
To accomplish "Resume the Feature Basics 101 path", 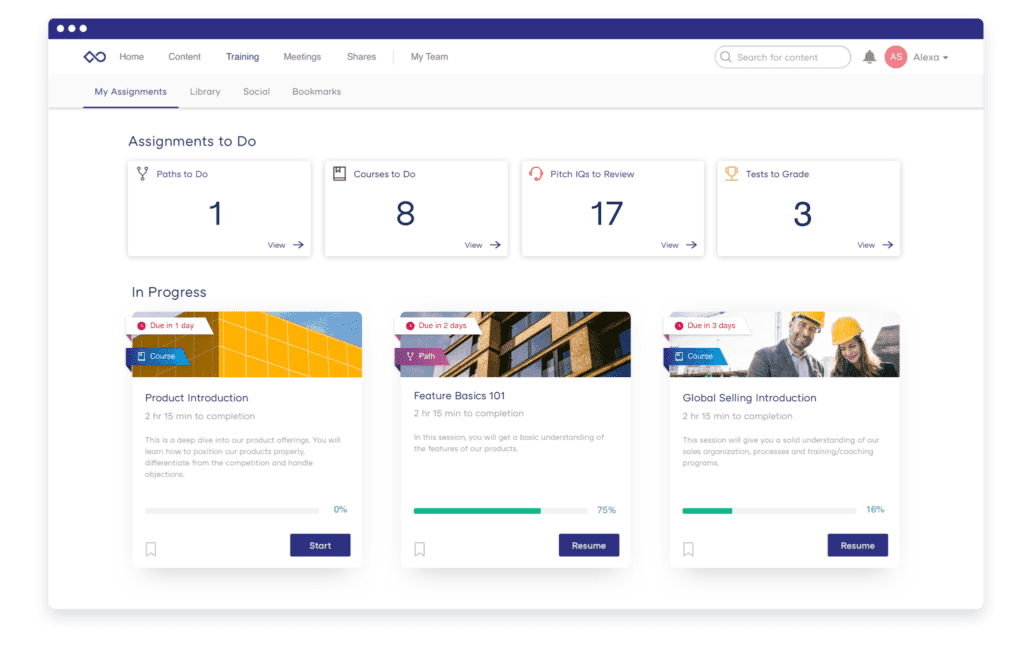I will pyautogui.click(x=589, y=545).
